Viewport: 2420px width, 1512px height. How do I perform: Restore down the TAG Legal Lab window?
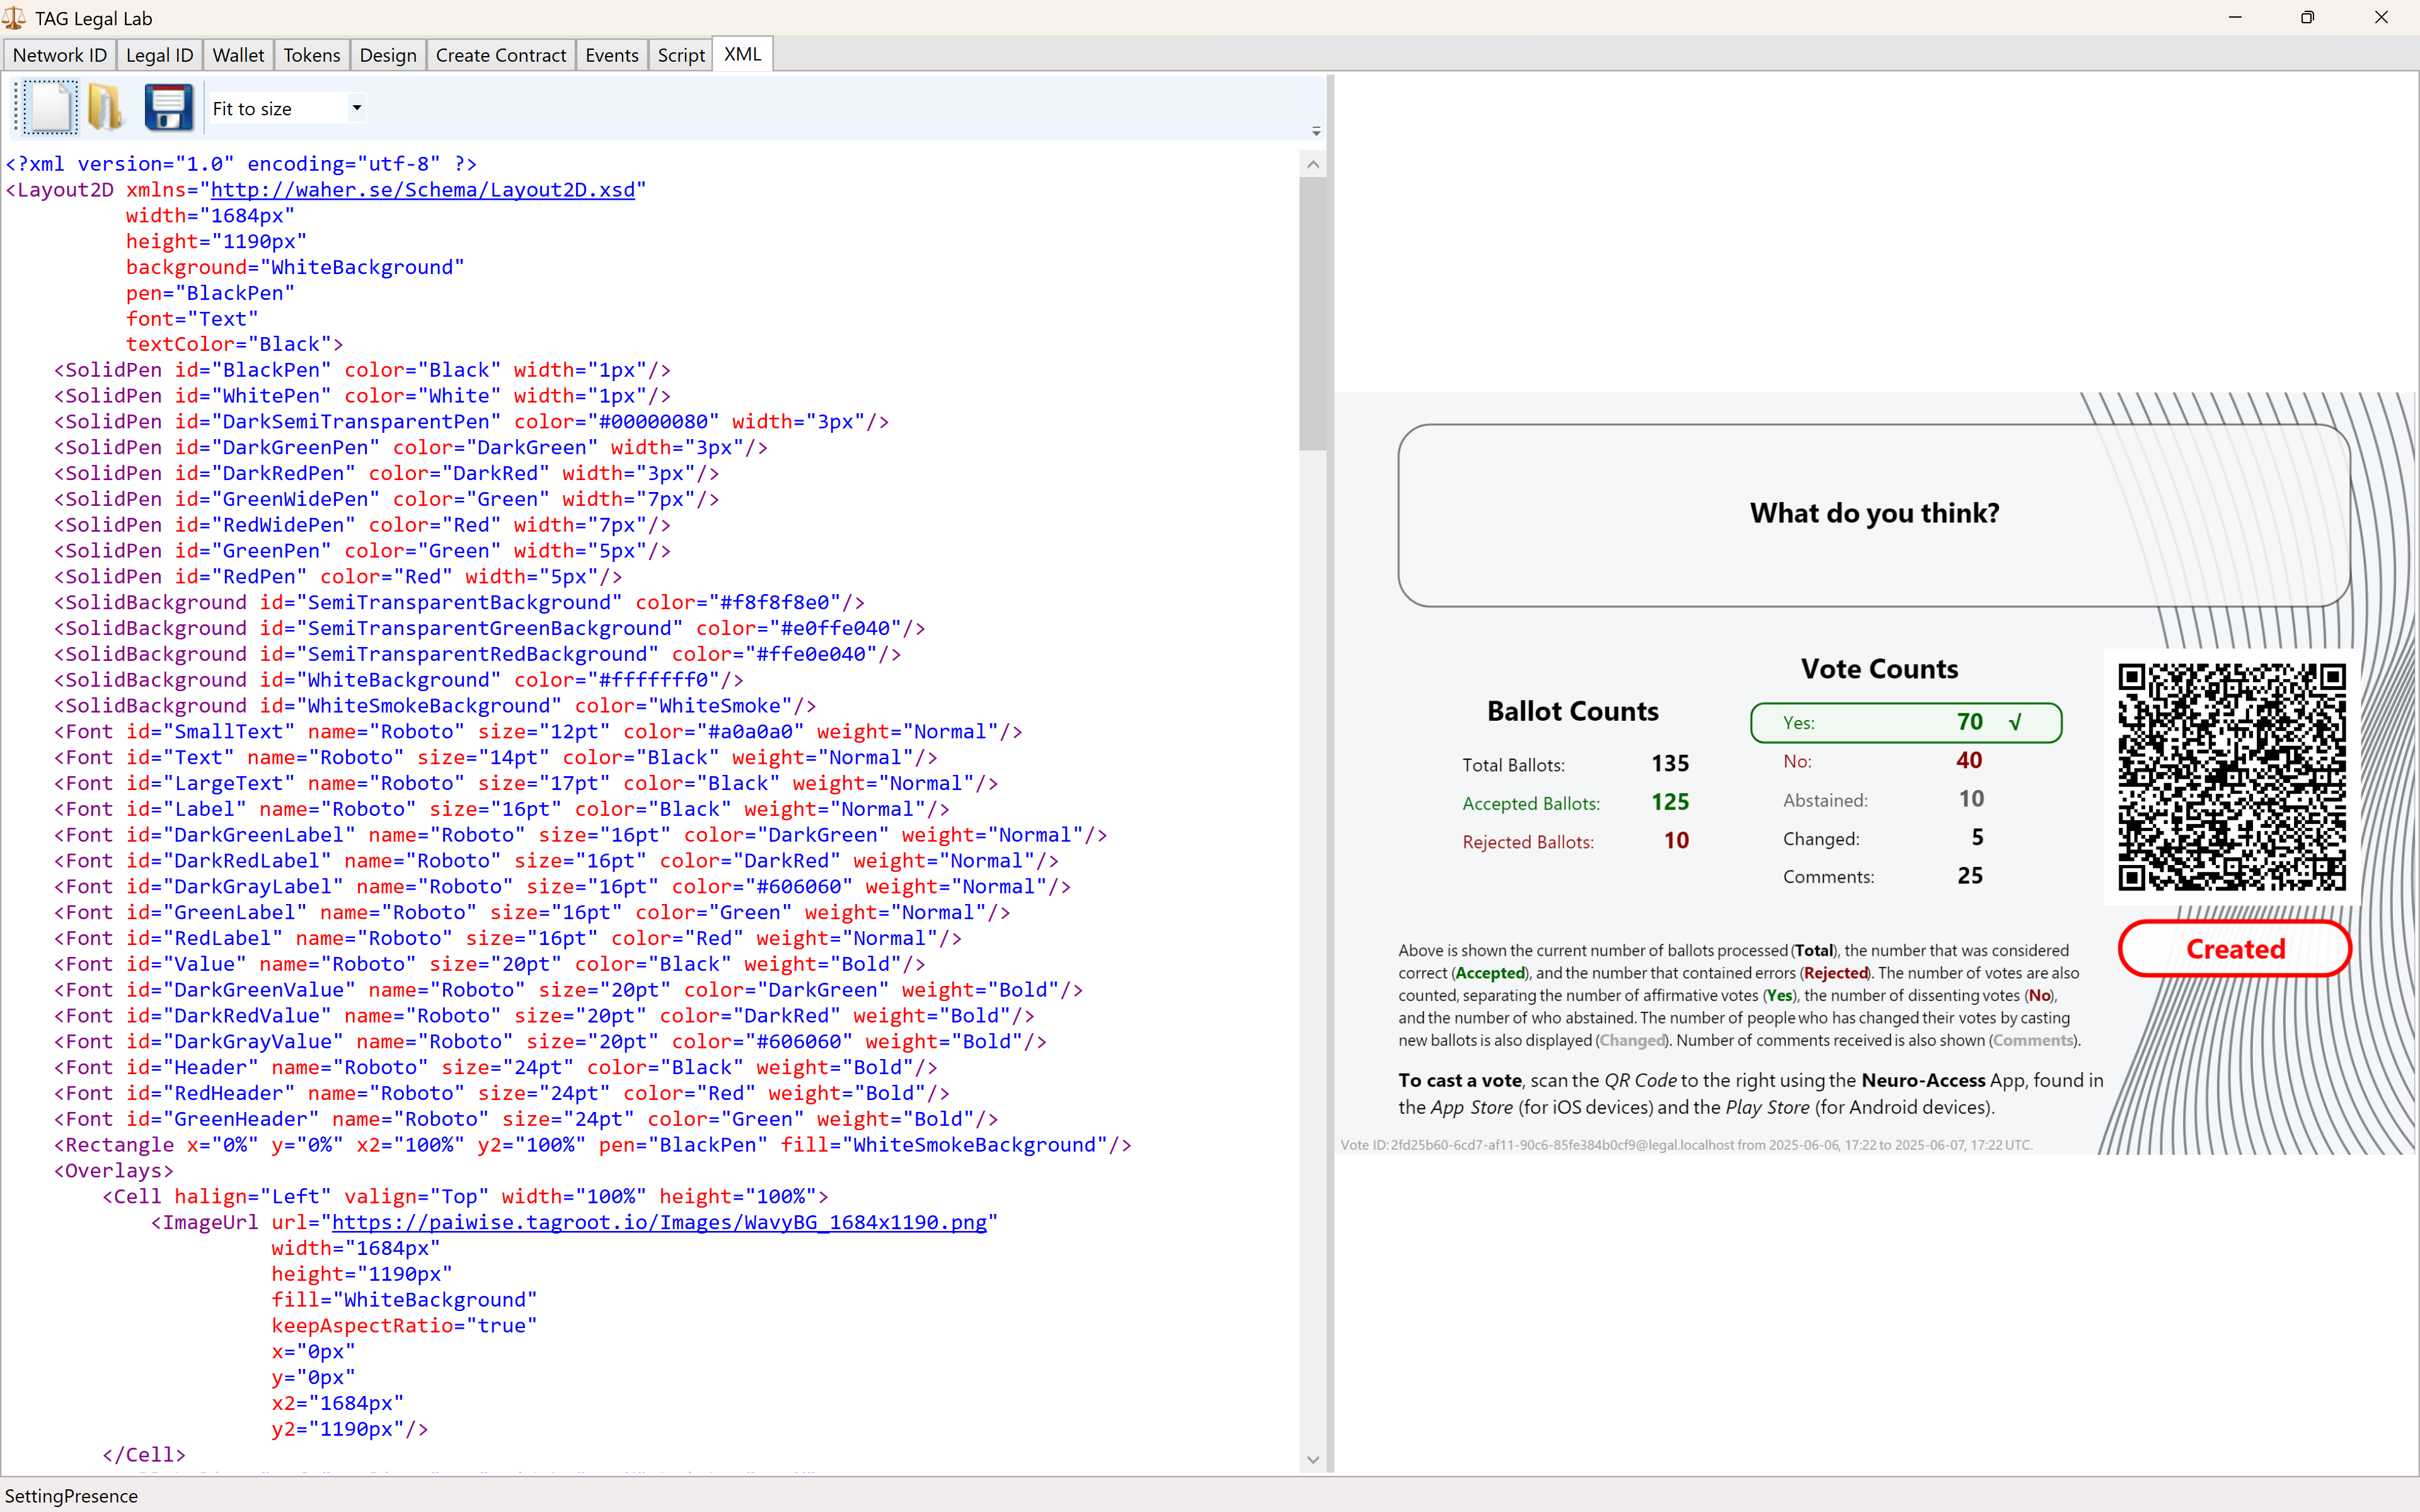click(2308, 17)
